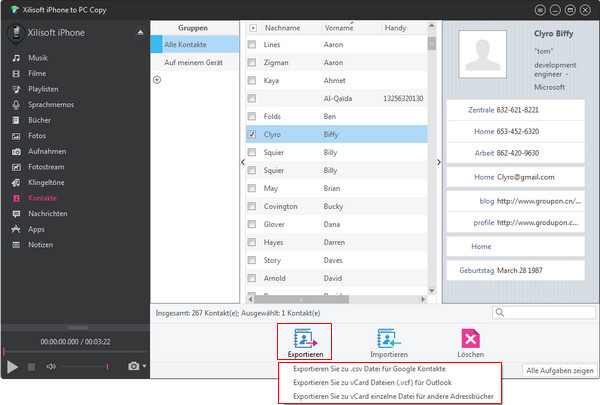Click the contact list horizontal scrollbar
Screen dimensions: 600x405
tap(302, 299)
